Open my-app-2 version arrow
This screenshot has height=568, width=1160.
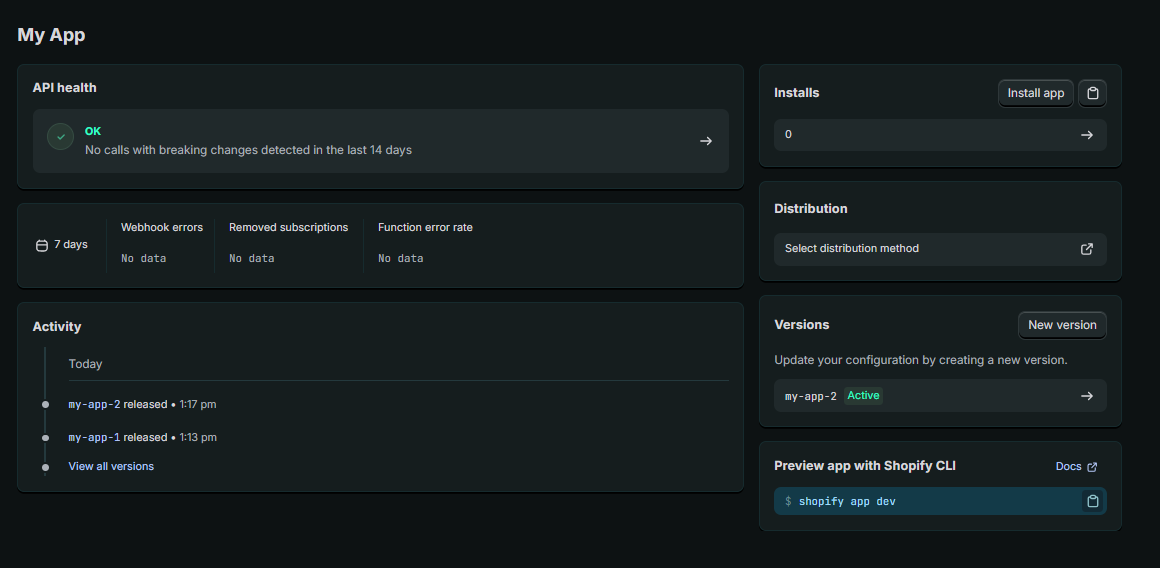pyautogui.click(x=1087, y=396)
